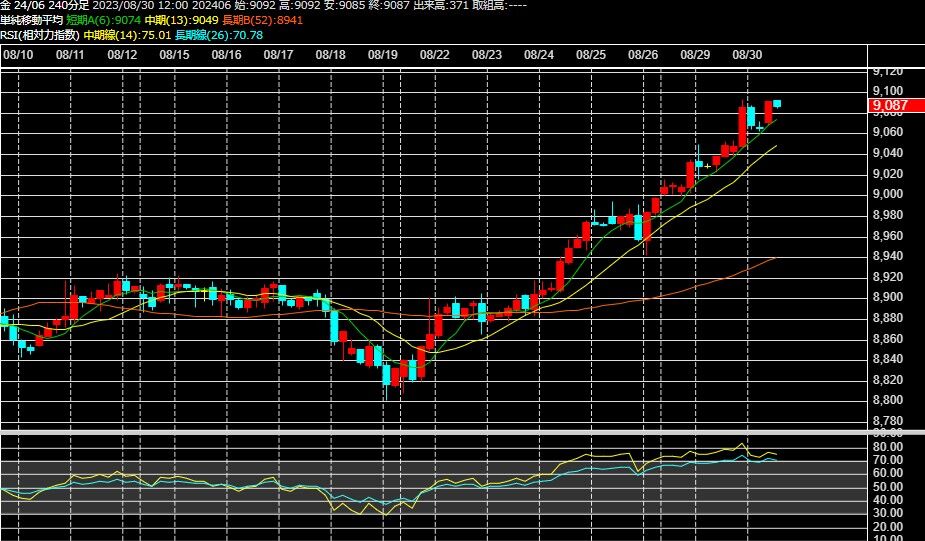The height and width of the screenshot is (541, 925).
Task: Click the RSI 40.00 axis label
Action: click(x=888, y=500)
